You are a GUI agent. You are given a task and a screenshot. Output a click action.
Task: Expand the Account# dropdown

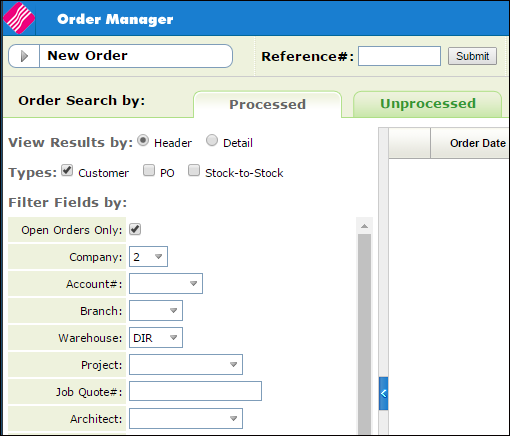tap(166, 283)
